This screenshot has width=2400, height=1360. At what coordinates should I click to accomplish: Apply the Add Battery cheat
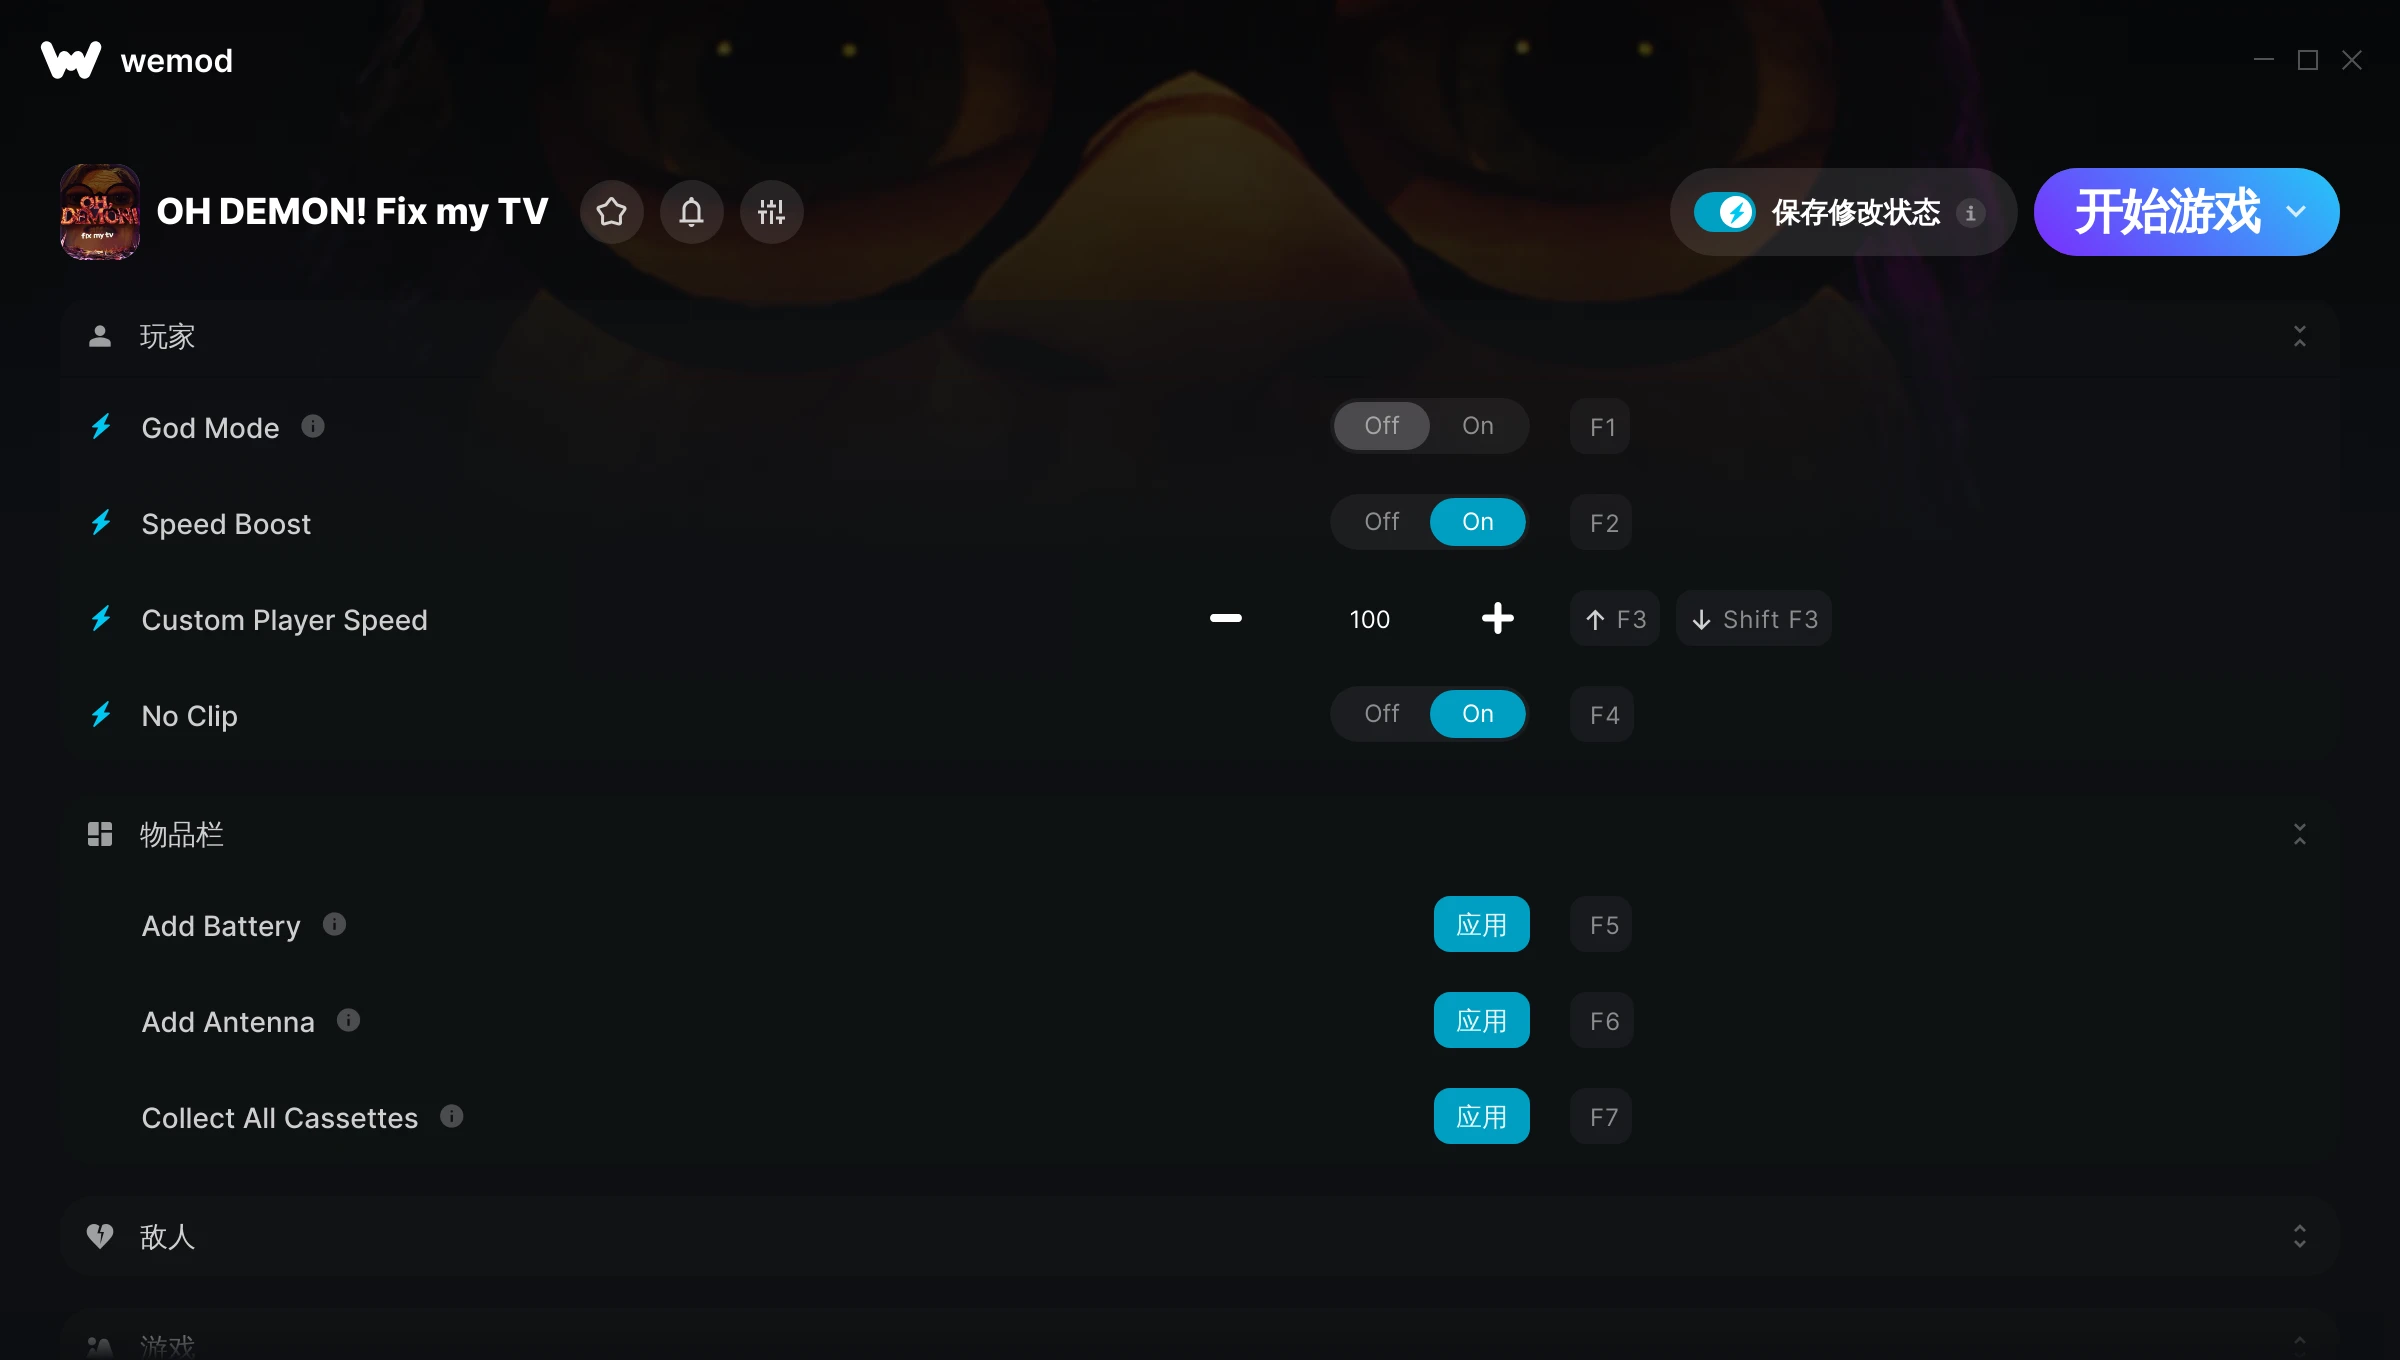point(1481,925)
